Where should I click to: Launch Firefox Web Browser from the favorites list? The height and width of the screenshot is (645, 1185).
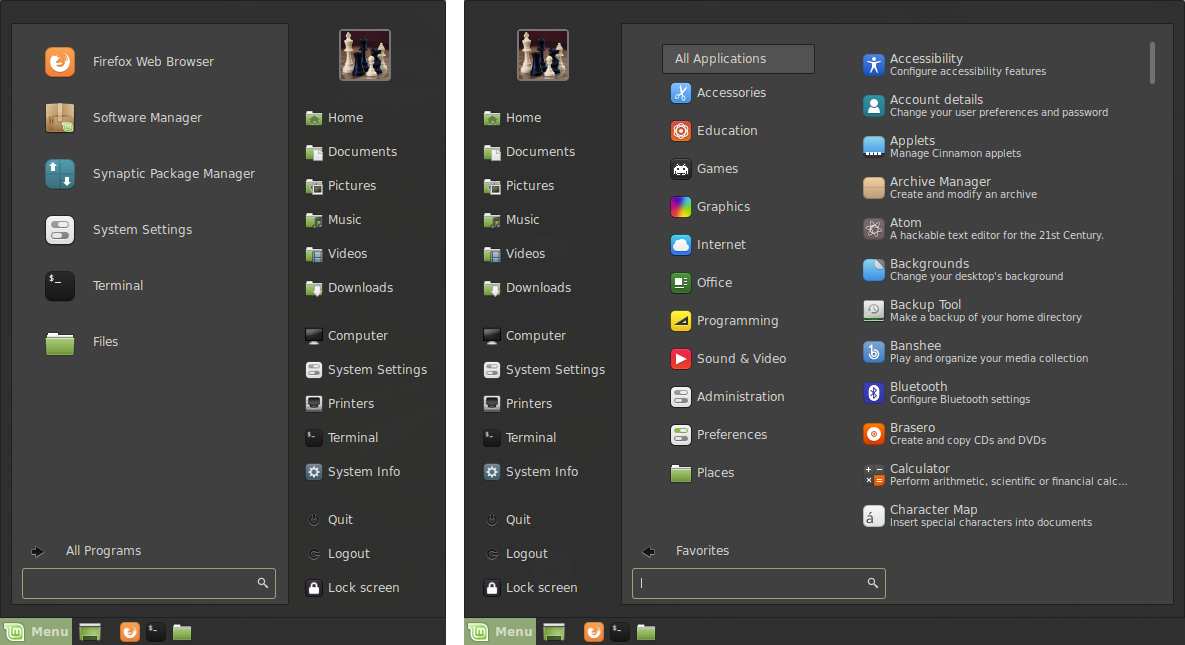click(x=152, y=62)
